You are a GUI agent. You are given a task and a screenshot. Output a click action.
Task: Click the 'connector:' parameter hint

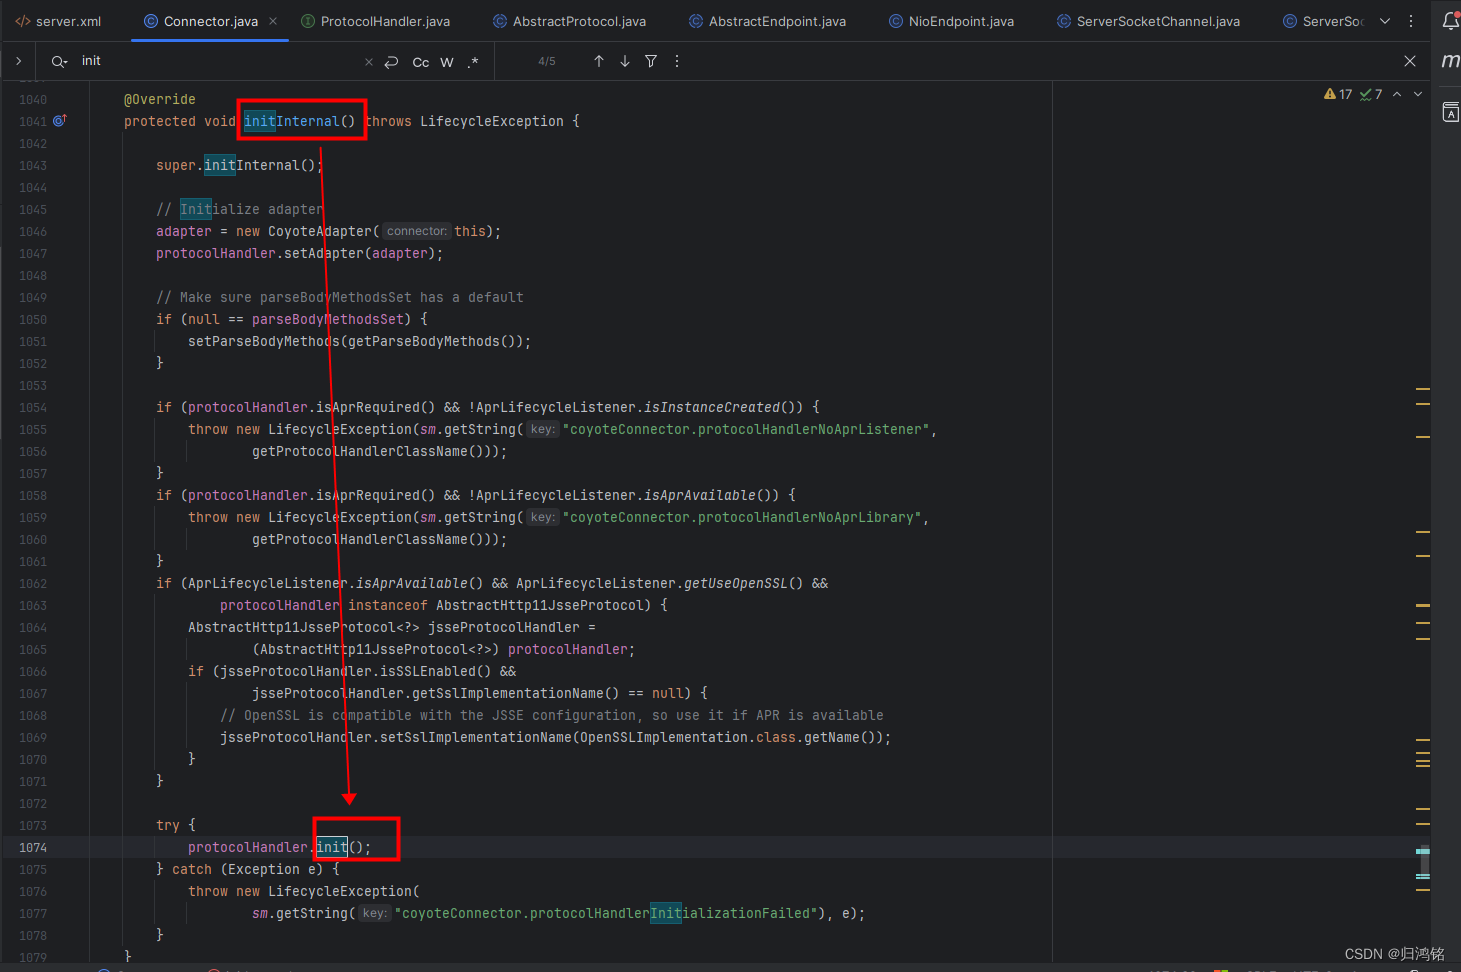(x=417, y=231)
